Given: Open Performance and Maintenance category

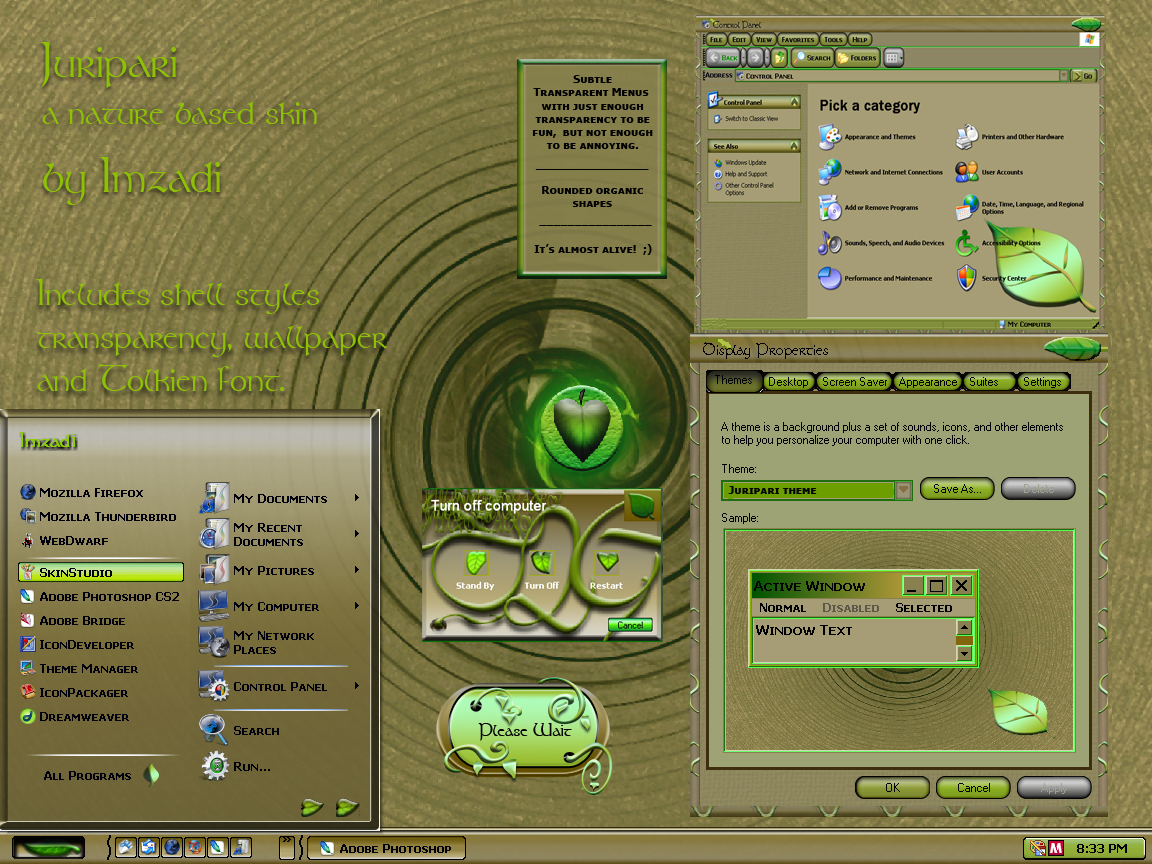Looking at the screenshot, I should pyautogui.click(x=875, y=278).
